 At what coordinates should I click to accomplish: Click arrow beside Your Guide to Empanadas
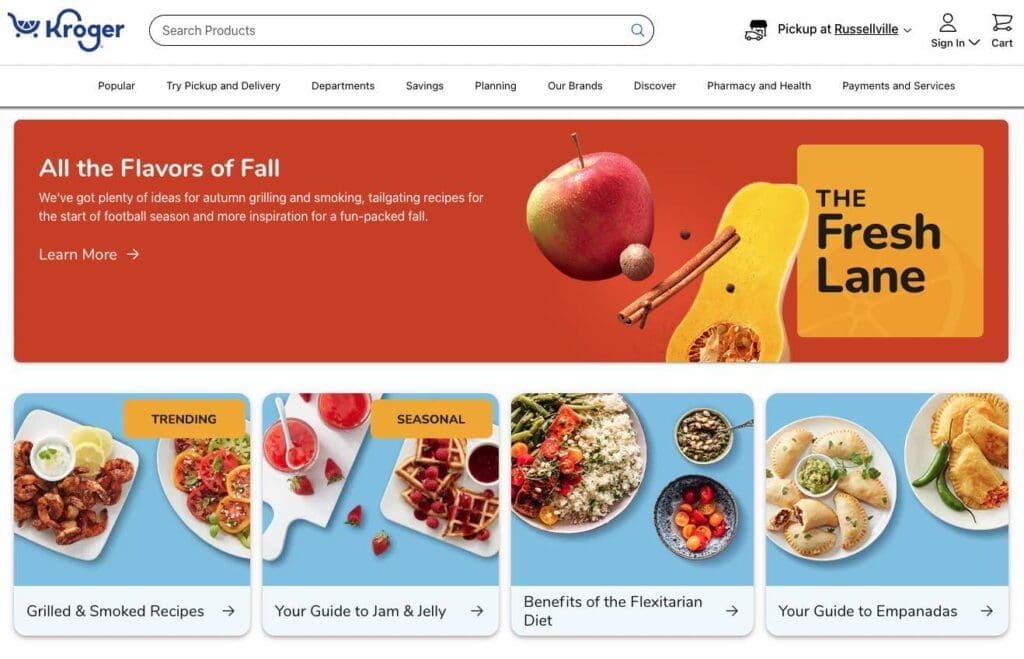[x=987, y=611]
